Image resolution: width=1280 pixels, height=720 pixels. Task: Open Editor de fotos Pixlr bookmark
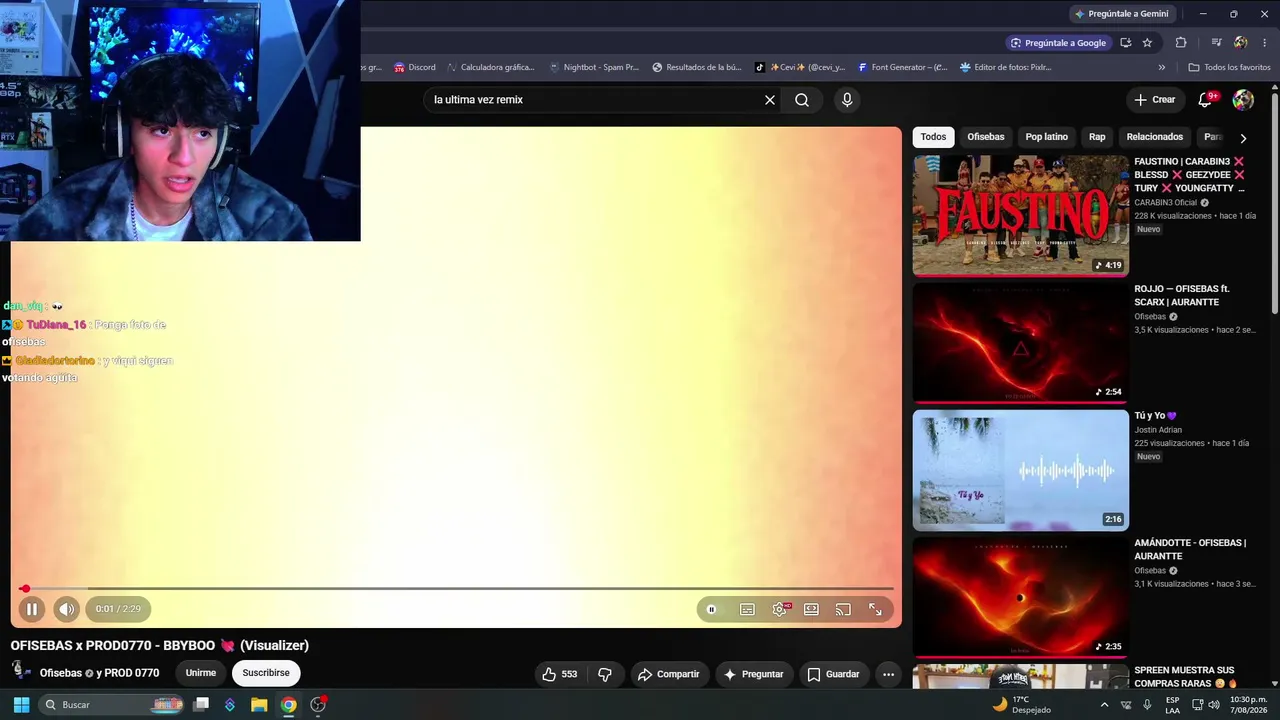1005,68
